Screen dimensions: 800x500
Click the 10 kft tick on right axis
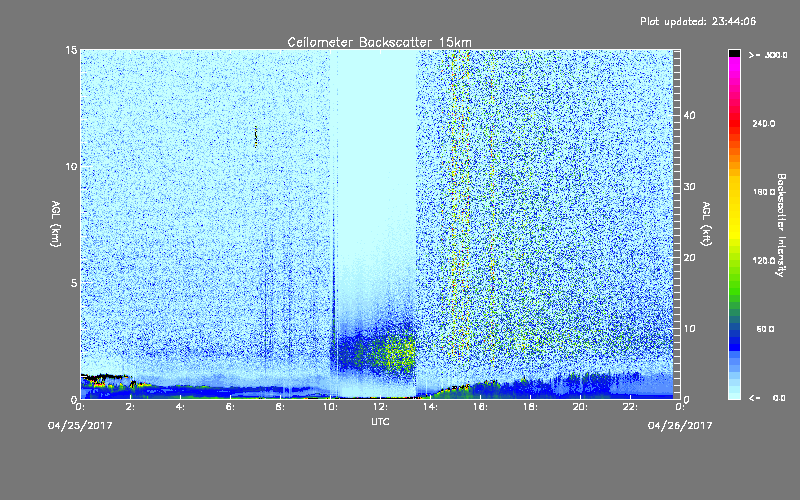(689, 328)
